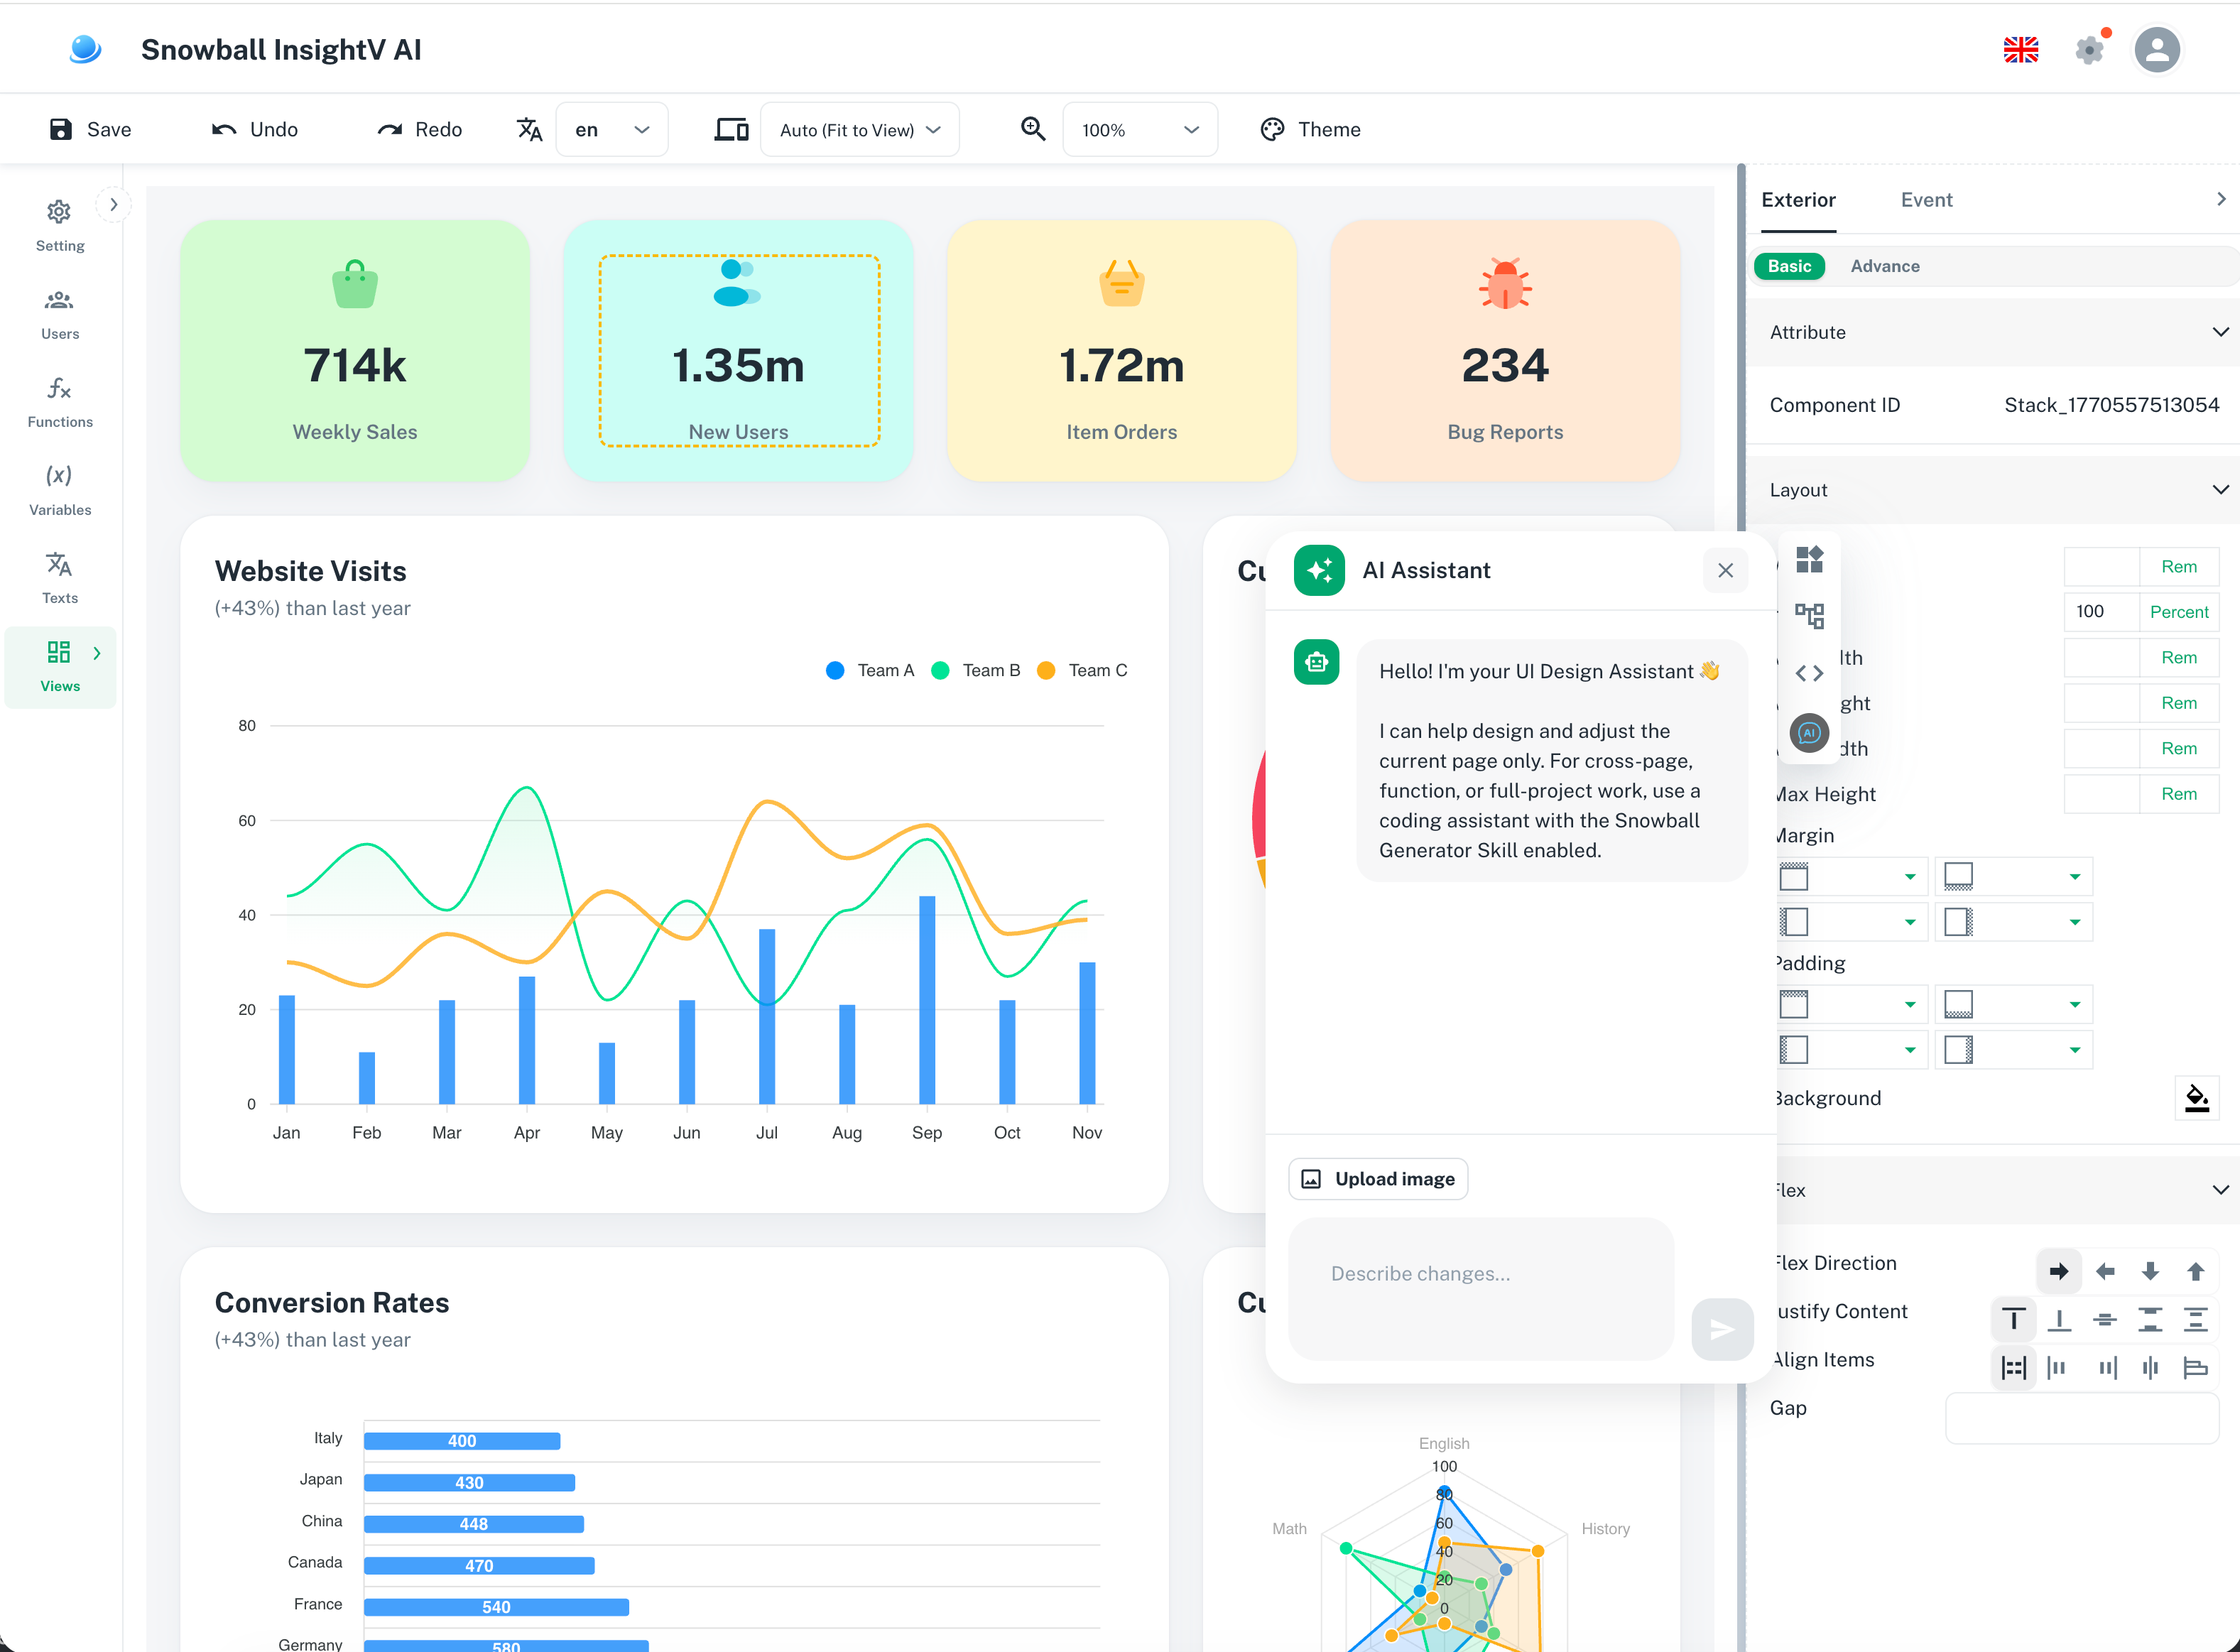Click the Undo toolbar icon

[x=223, y=129]
